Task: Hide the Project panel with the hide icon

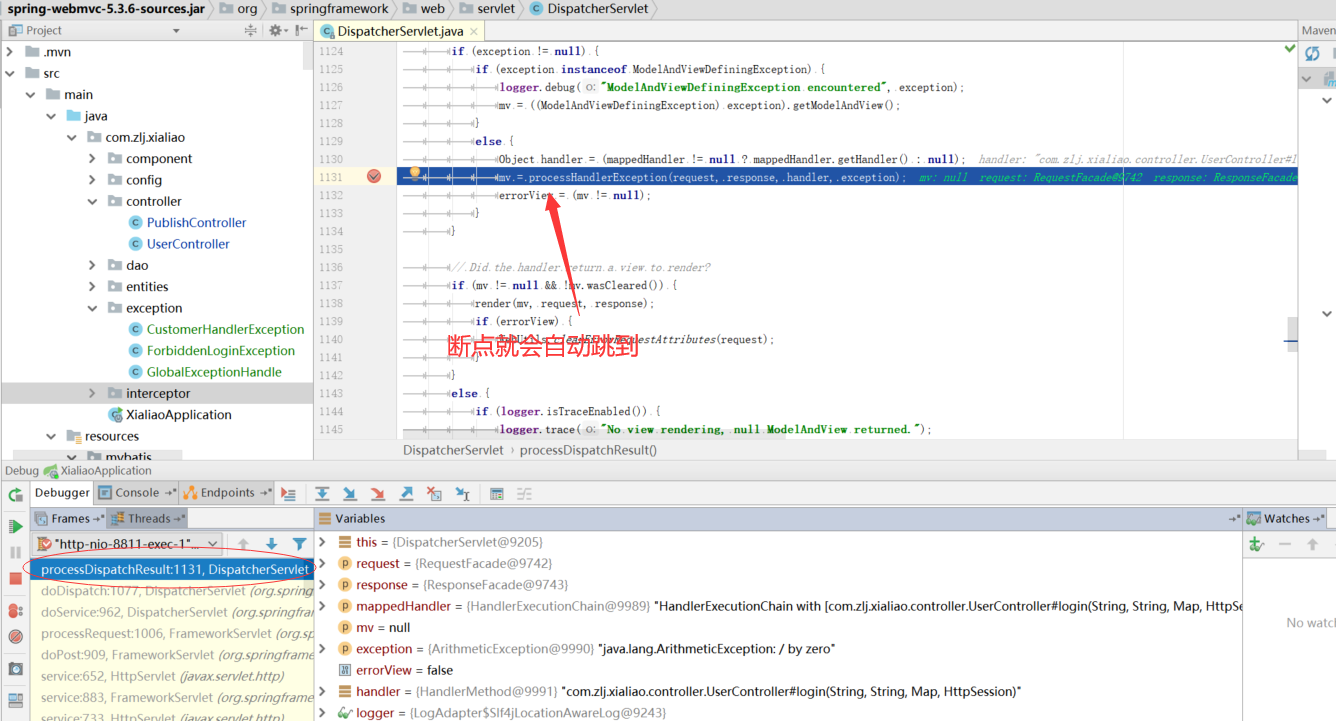Action: click(x=300, y=31)
